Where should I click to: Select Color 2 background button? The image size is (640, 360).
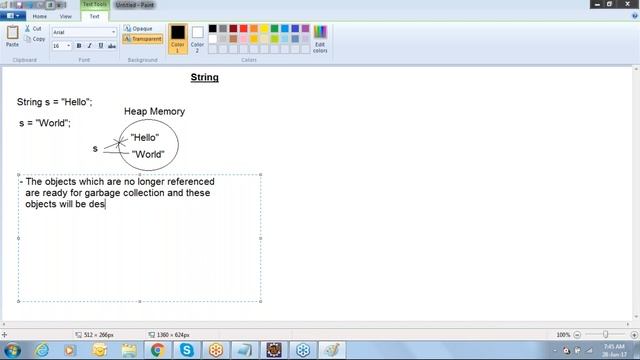[x=197, y=39]
